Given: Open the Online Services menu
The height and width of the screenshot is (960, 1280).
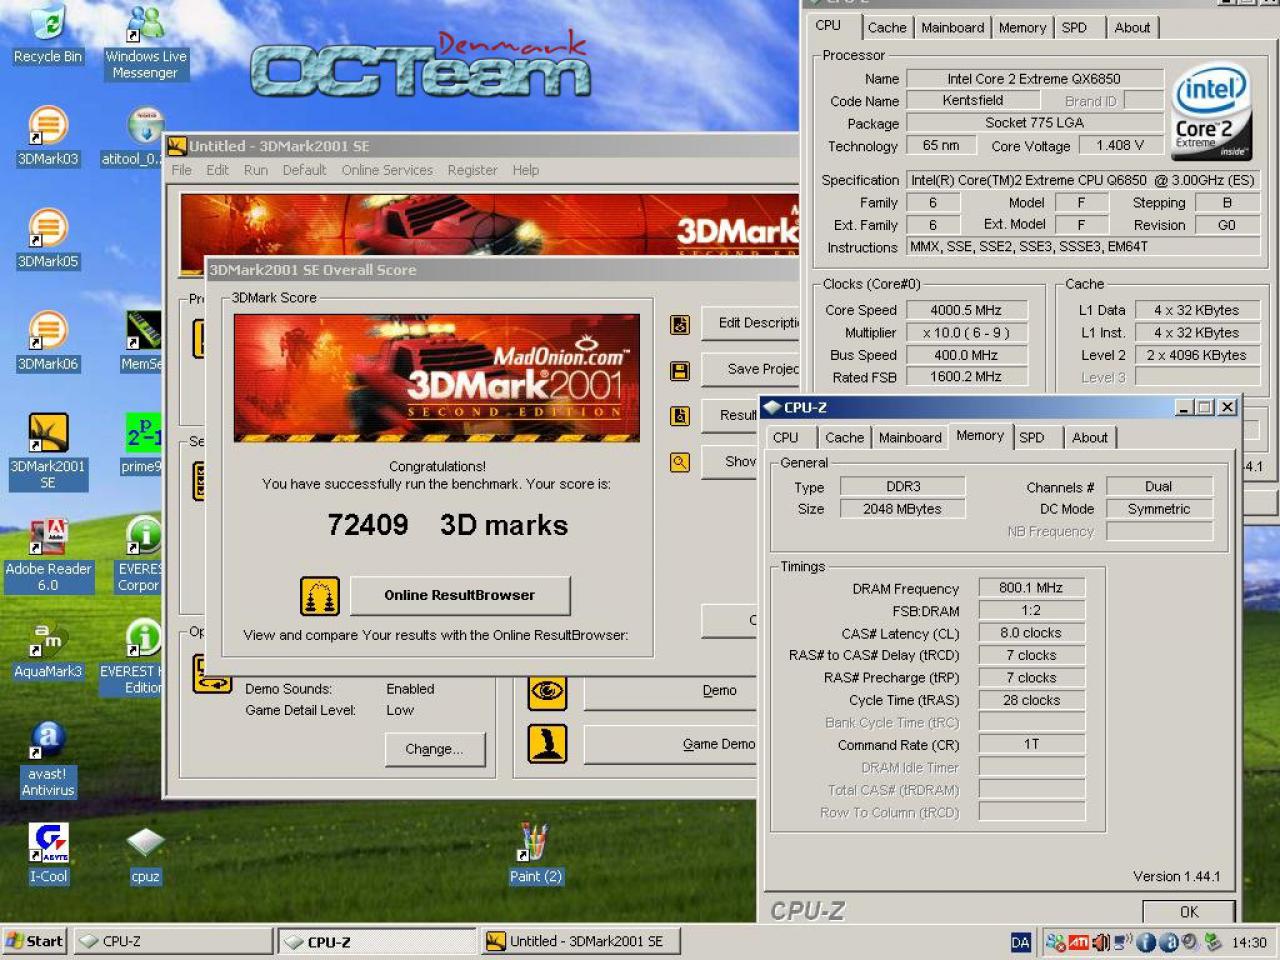Looking at the screenshot, I should click(387, 170).
